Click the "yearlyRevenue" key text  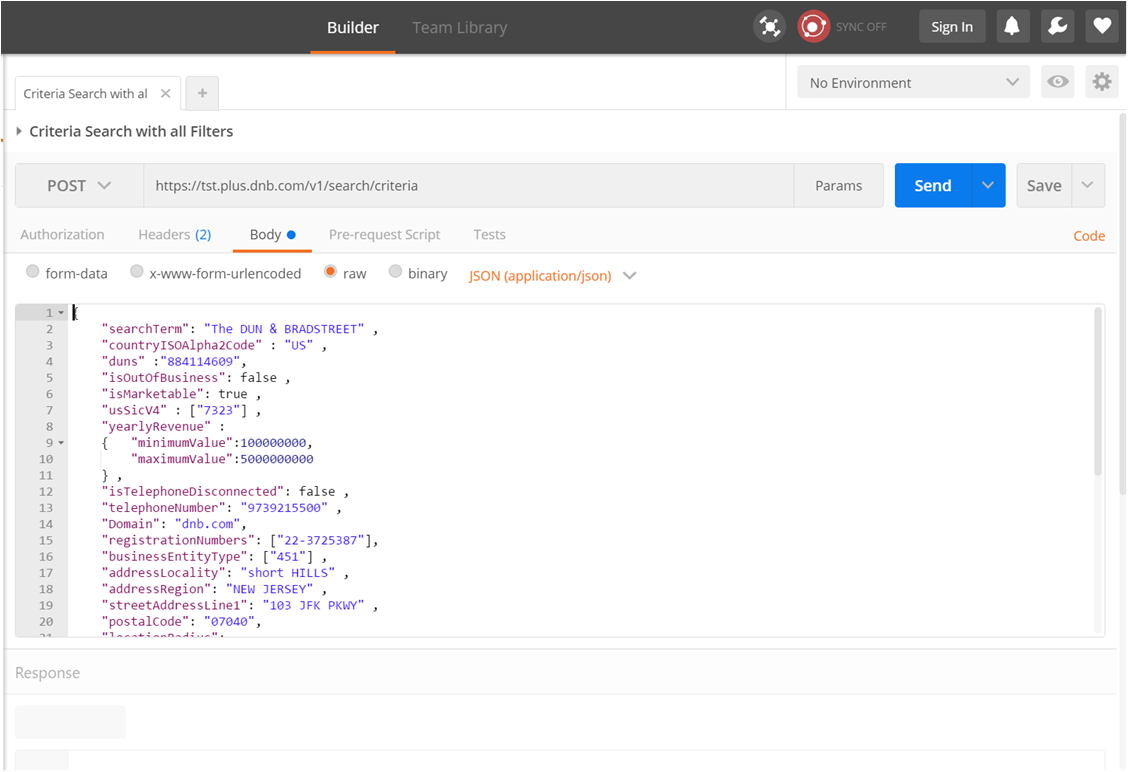coord(156,427)
